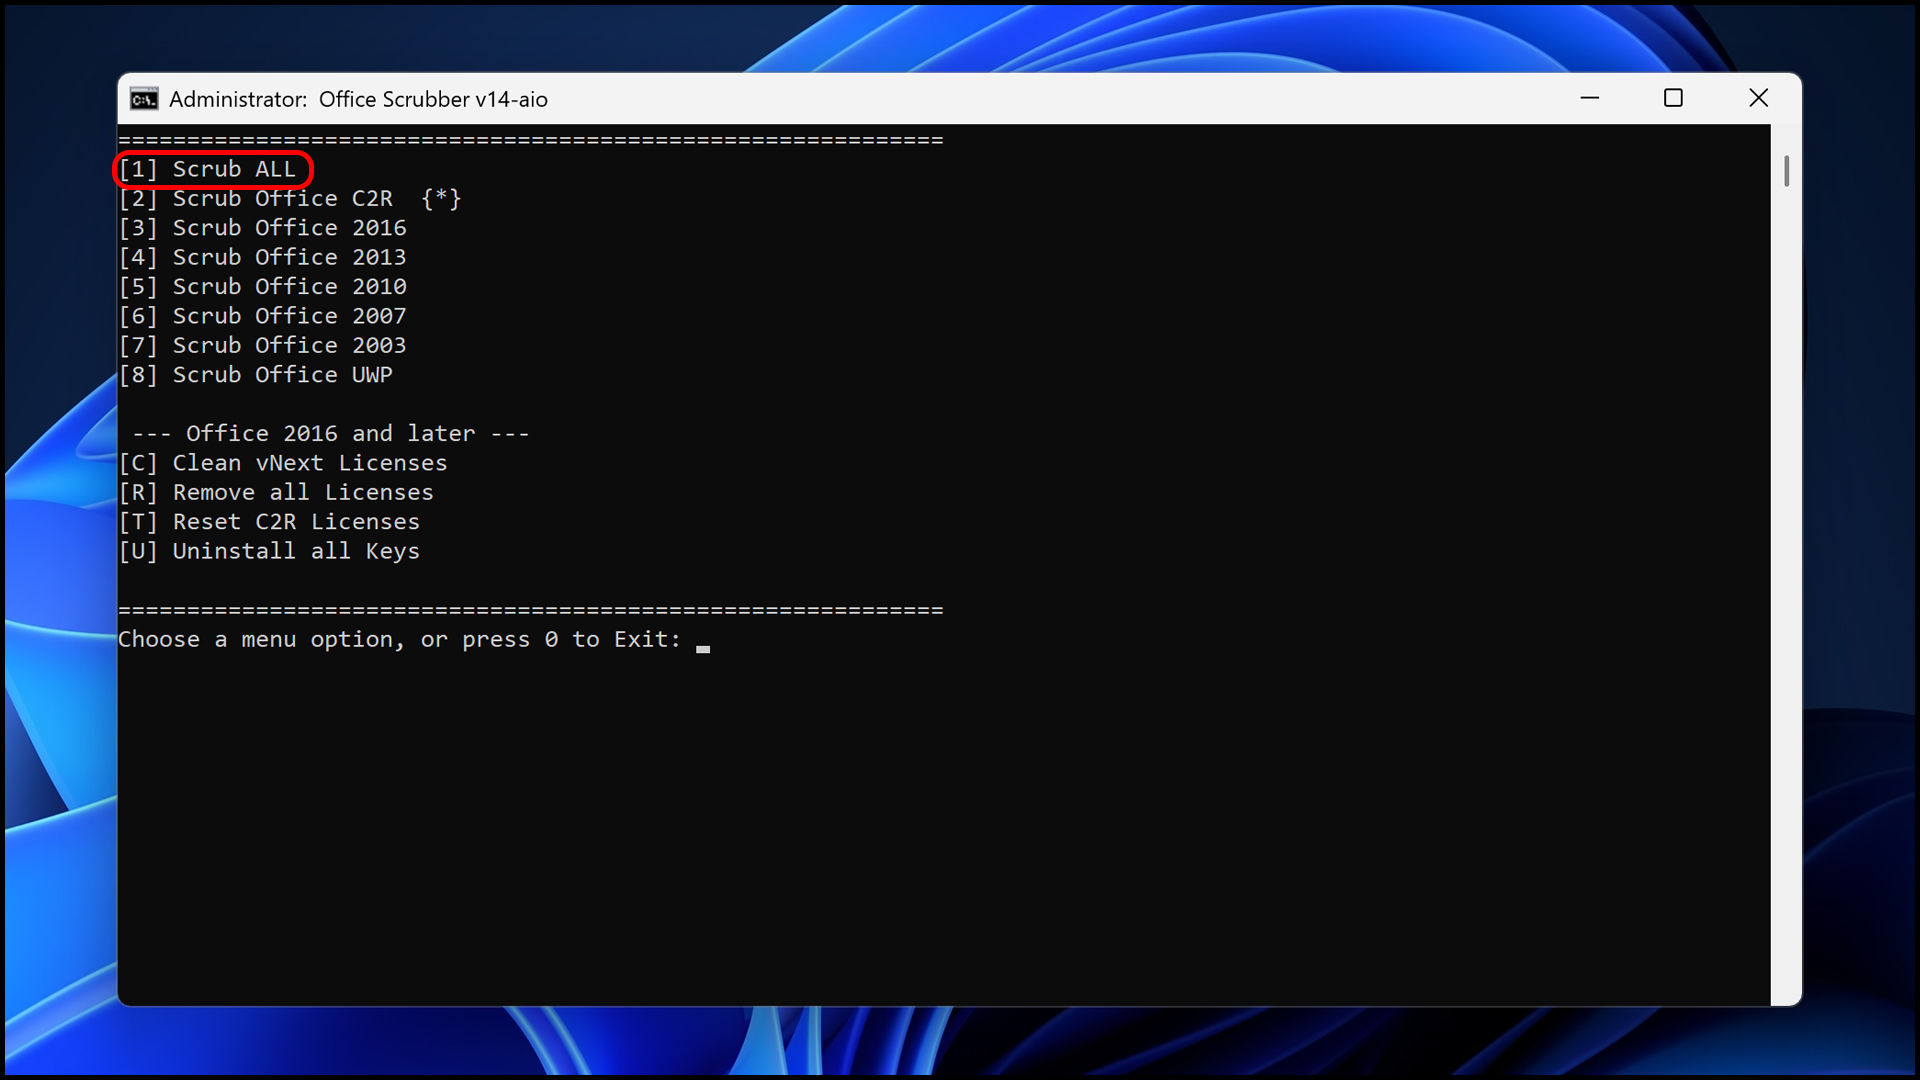Select Scrub Office C2R menu line

pyautogui.click(x=290, y=199)
